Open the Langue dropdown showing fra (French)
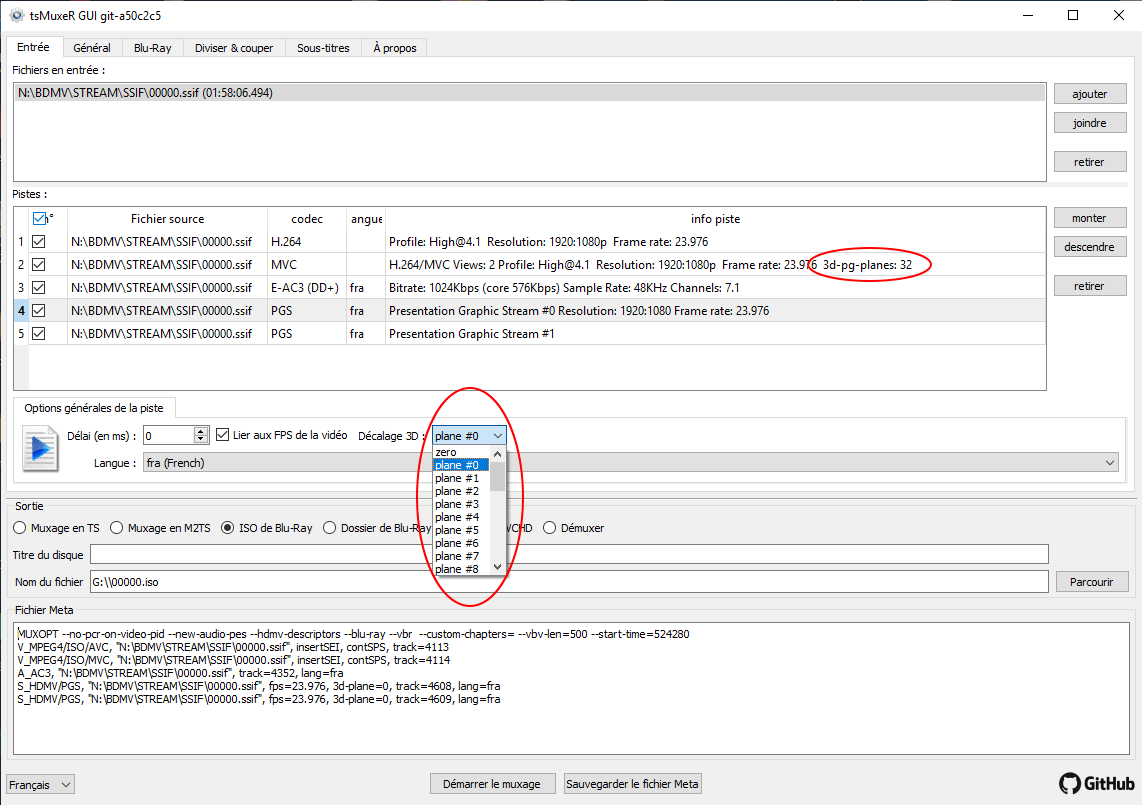This screenshot has width=1142, height=805. [x=631, y=463]
